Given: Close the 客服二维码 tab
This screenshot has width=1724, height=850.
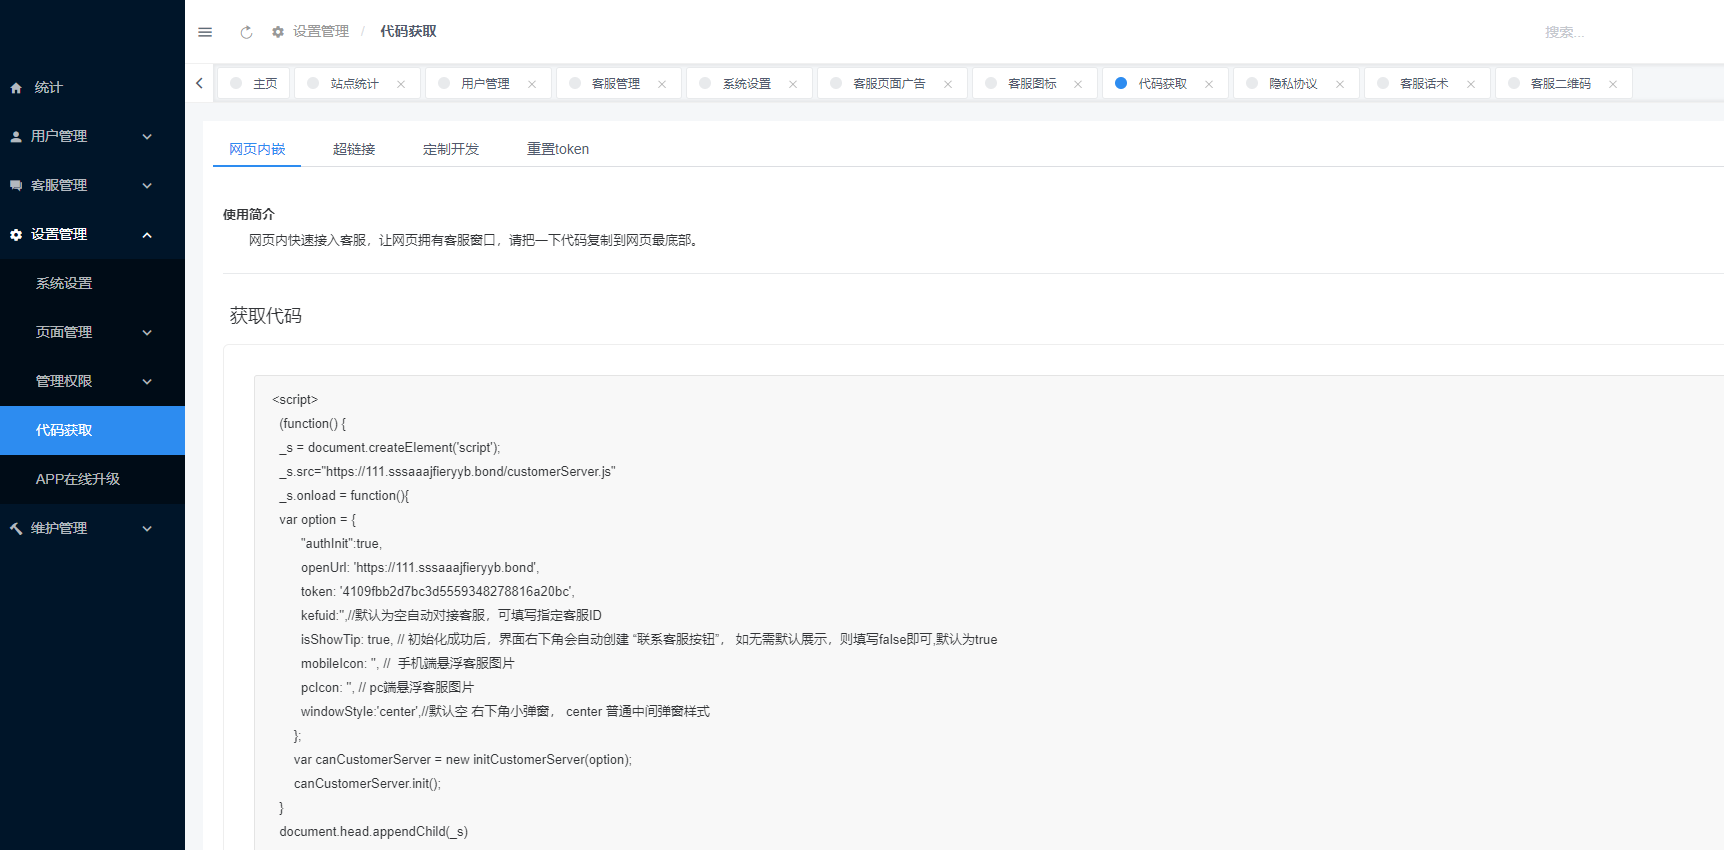Looking at the screenshot, I should (1613, 84).
